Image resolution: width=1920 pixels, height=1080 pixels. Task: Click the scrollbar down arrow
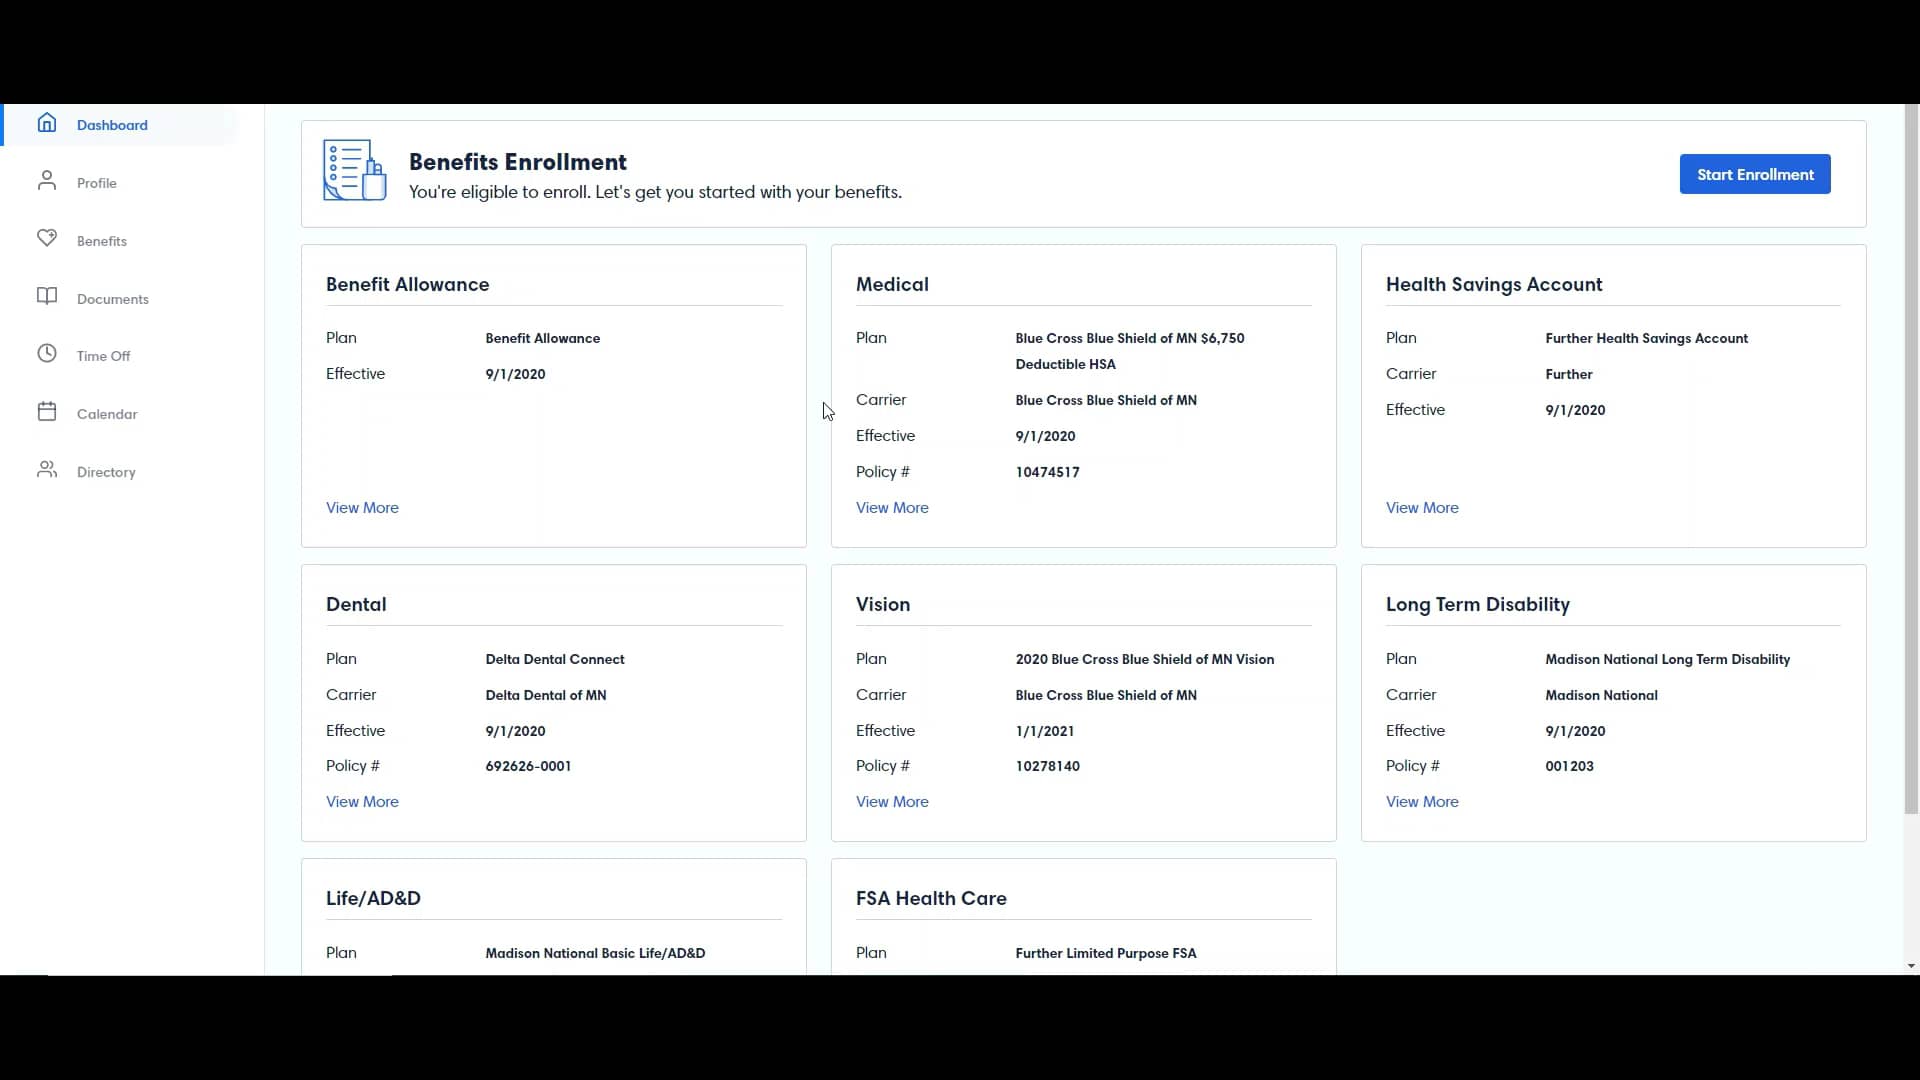click(x=1909, y=965)
